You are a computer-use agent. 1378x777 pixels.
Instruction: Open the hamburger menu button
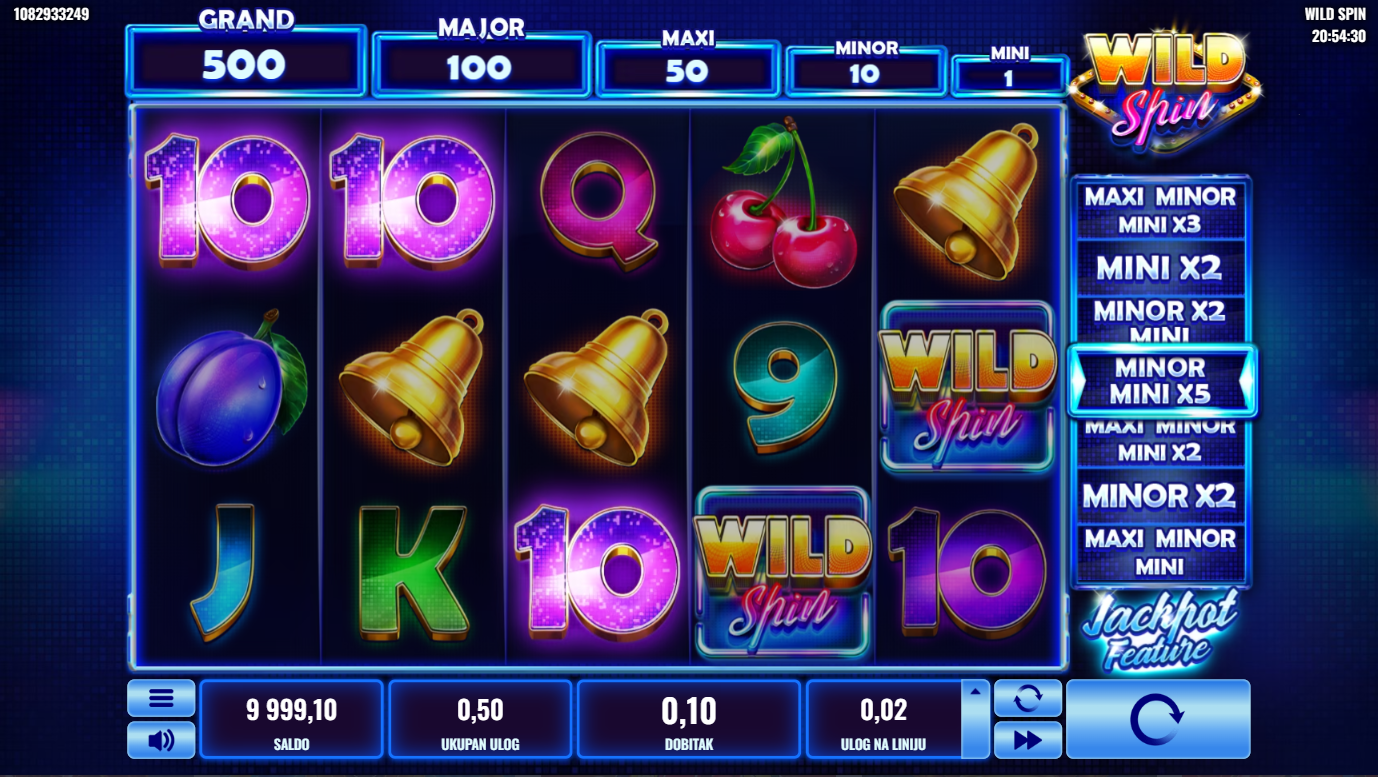coord(161,698)
